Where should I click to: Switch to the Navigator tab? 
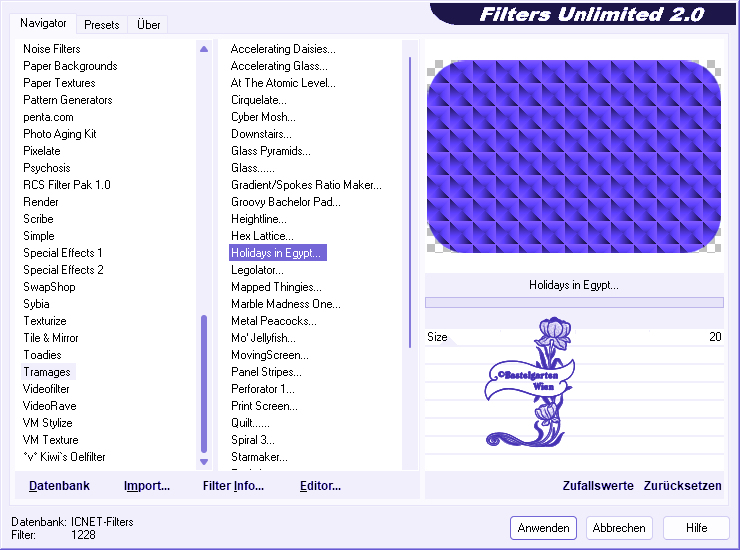tap(43, 23)
